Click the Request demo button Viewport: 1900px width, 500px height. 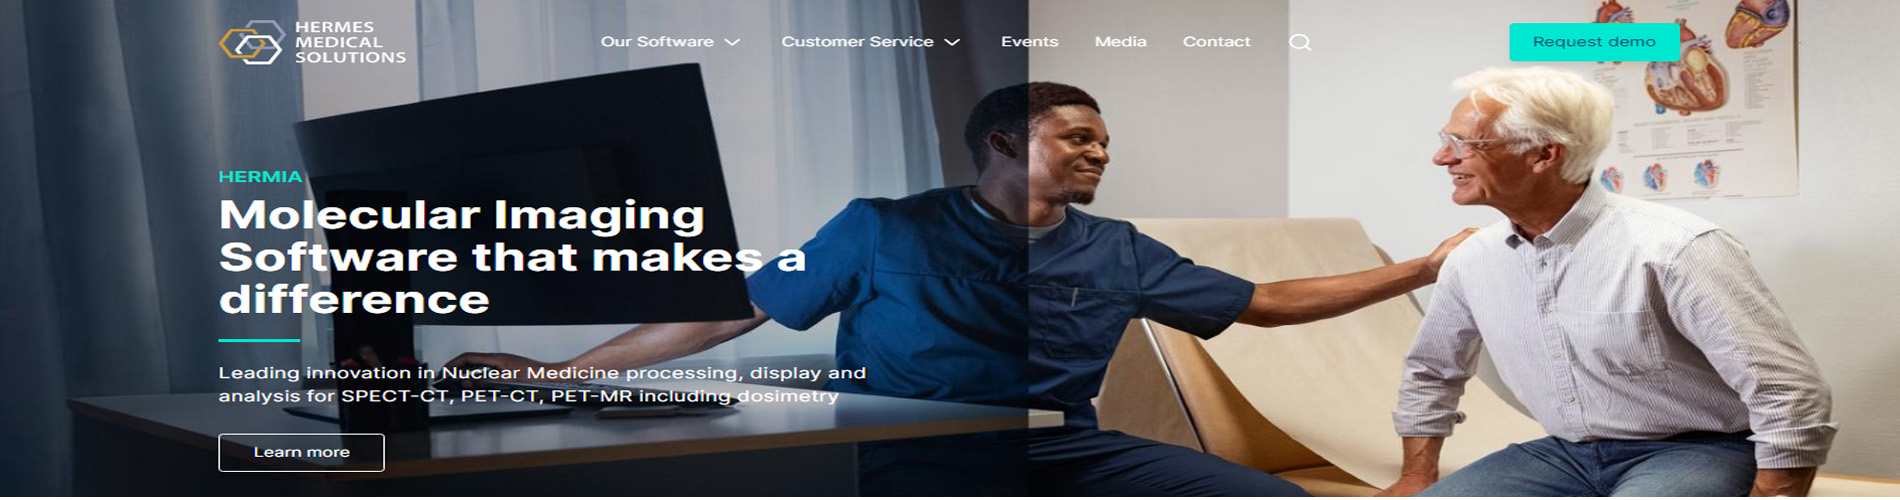click(x=1594, y=42)
